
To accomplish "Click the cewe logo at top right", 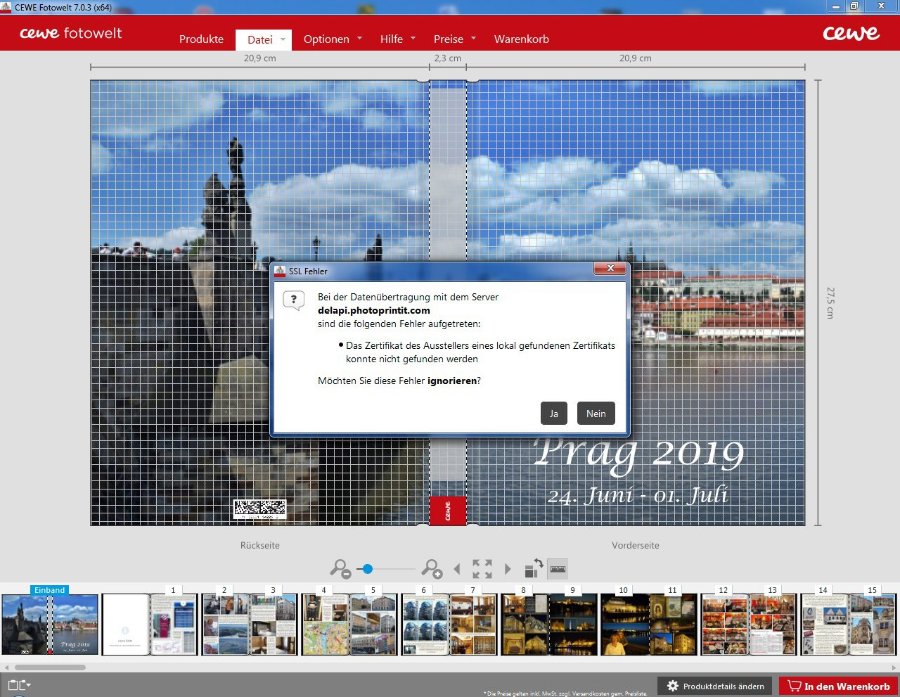I will (851, 33).
